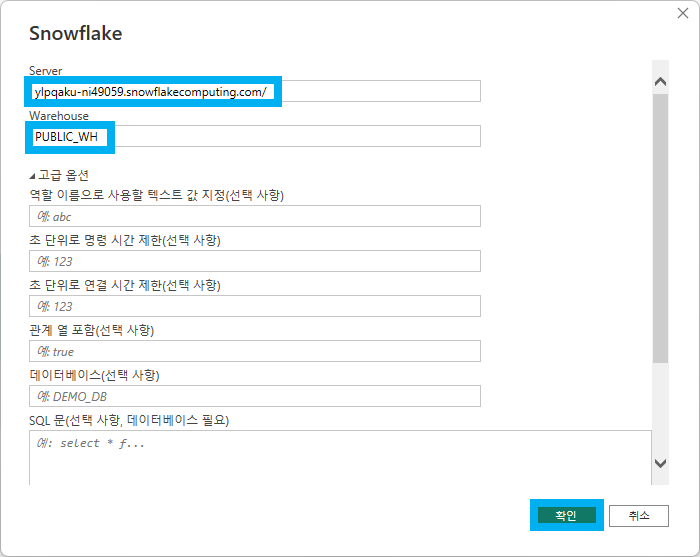Click the scrollbar up arrow
This screenshot has height=557, width=700.
(x=660, y=82)
